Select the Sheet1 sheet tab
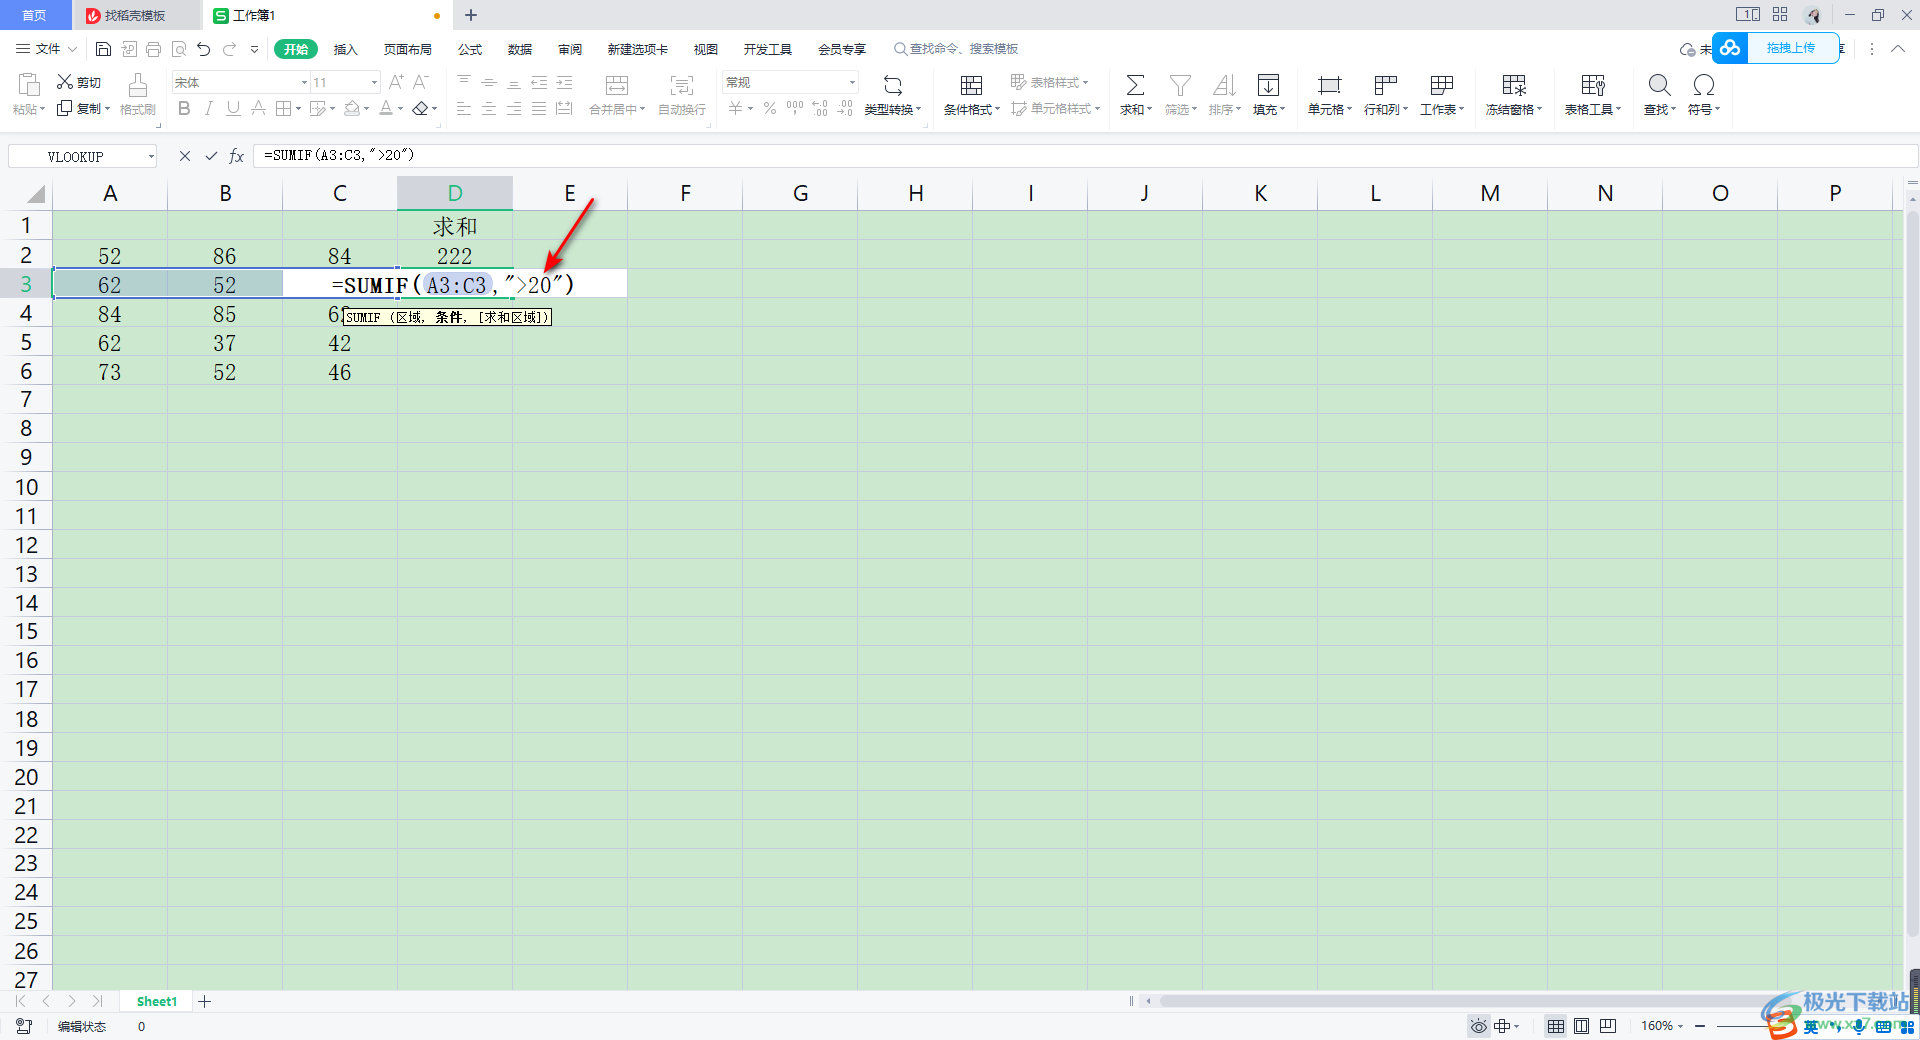This screenshot has width=1920, height=1040. [157, 1001]
